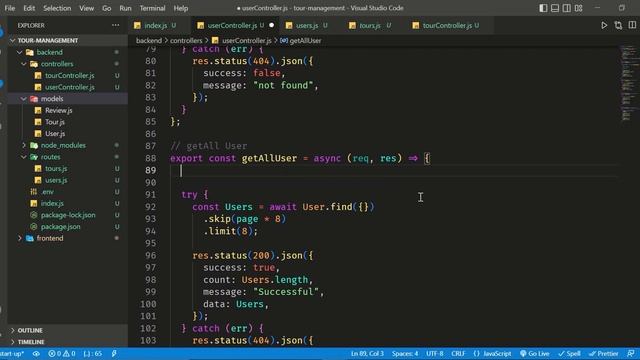640x360 pixels.
Task: Open Tour.js model file
Action: point(55,122)
